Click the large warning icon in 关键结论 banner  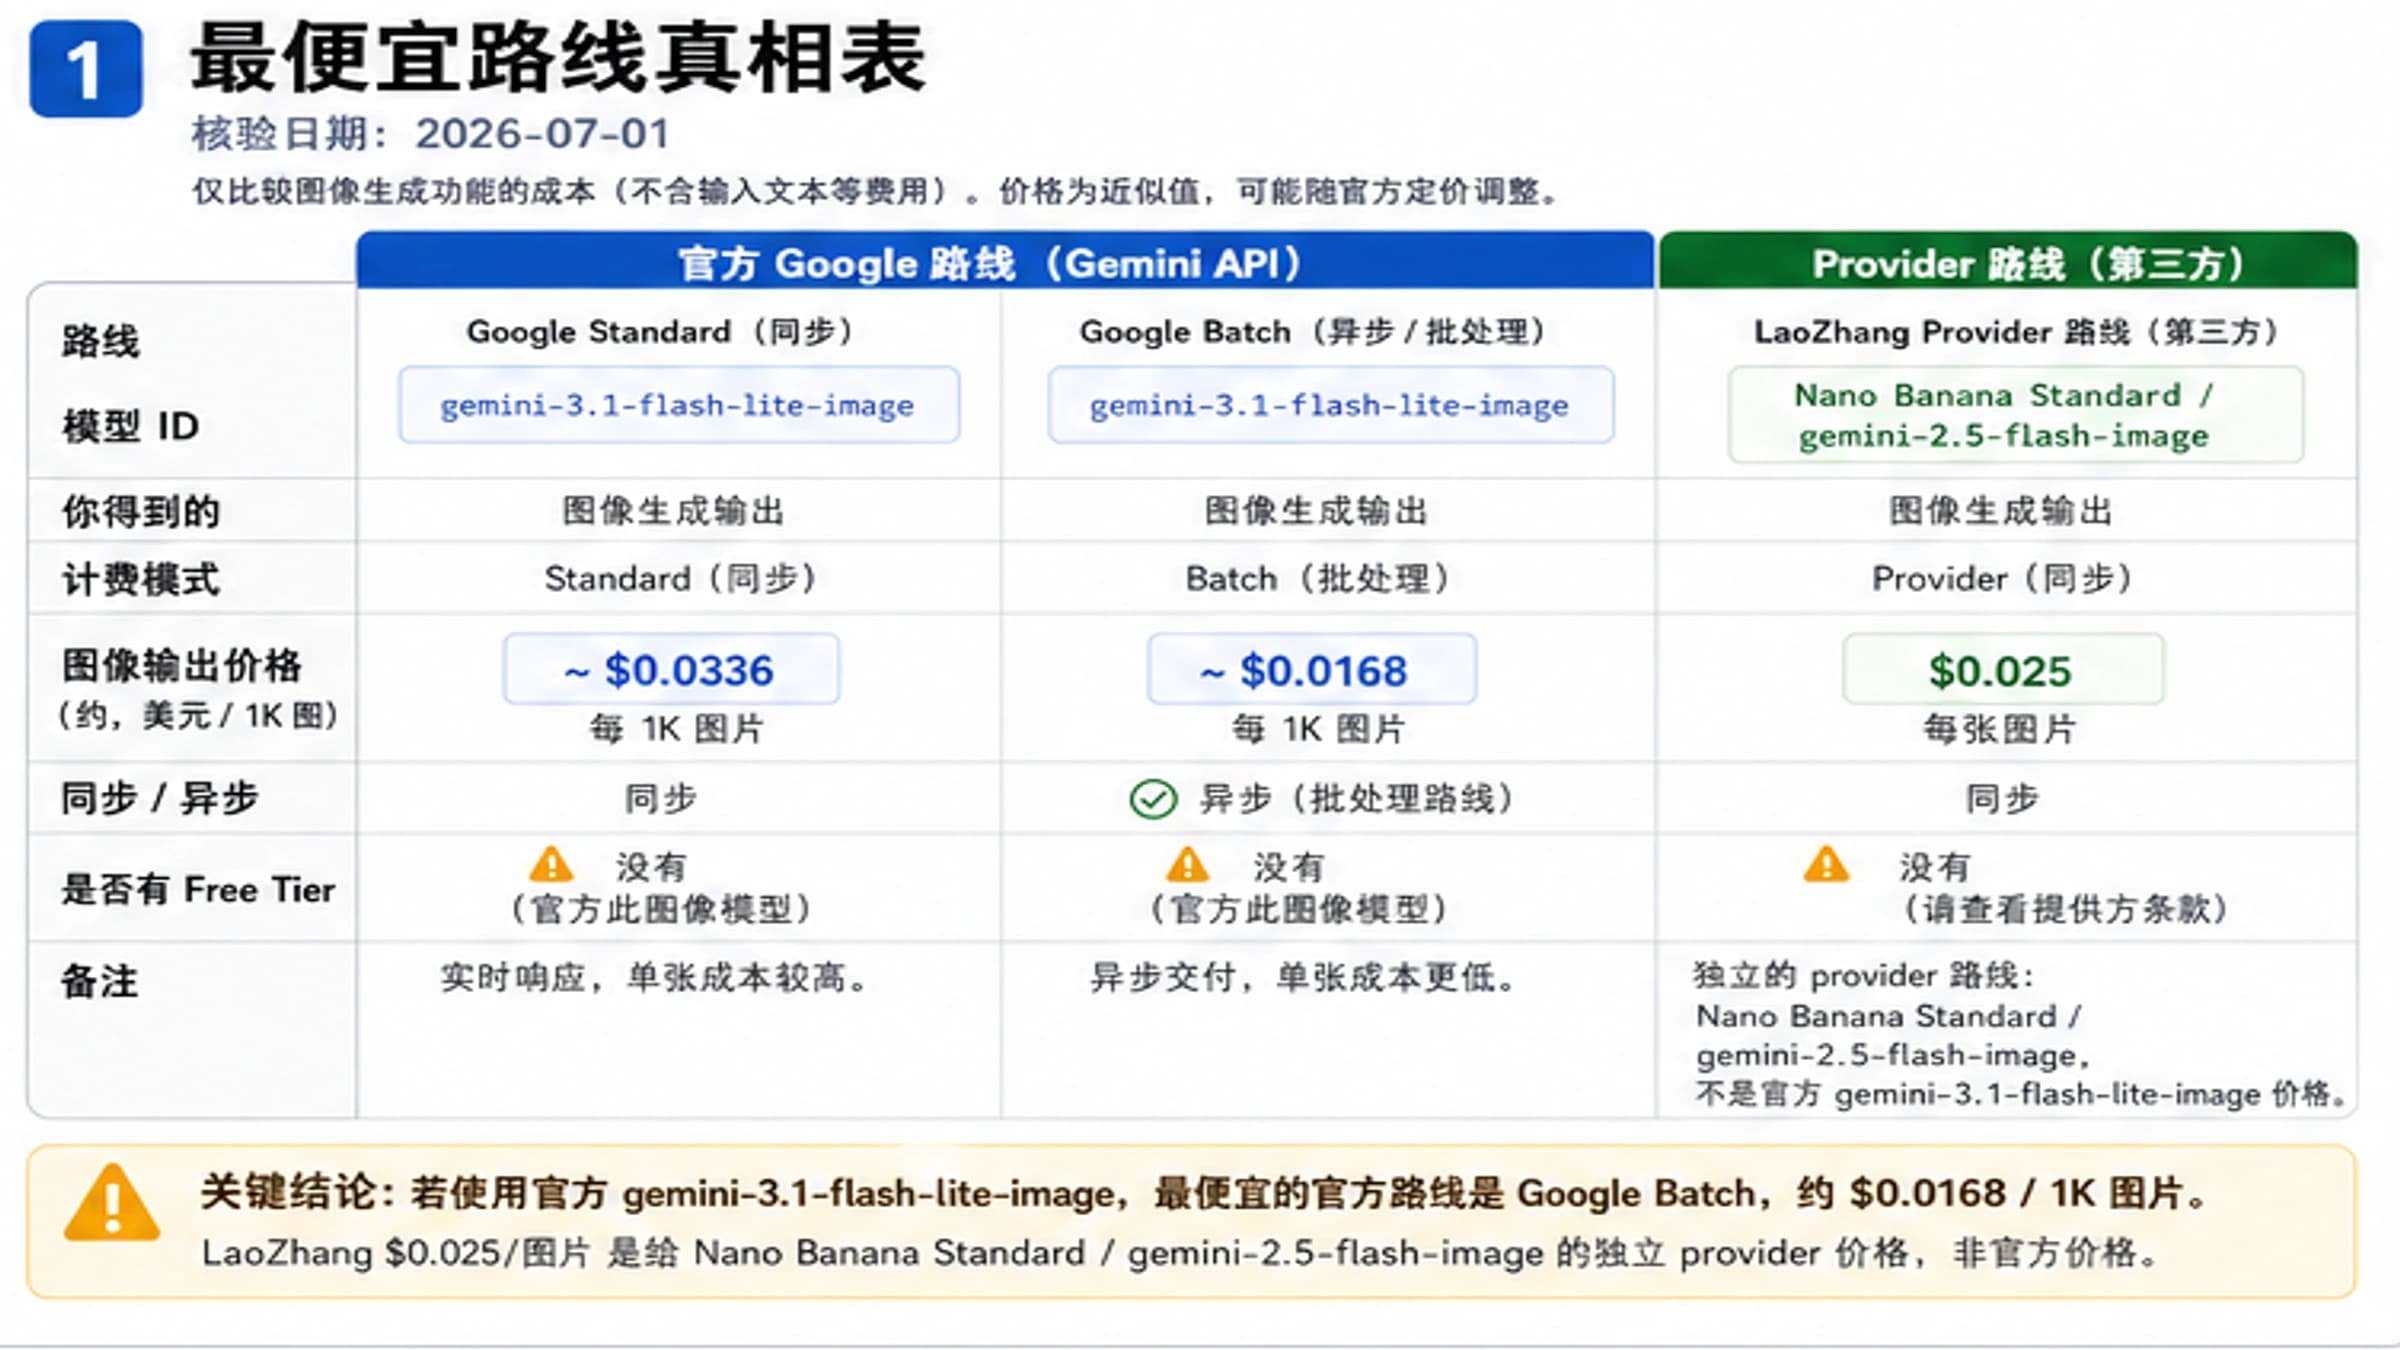[112, 1203]
